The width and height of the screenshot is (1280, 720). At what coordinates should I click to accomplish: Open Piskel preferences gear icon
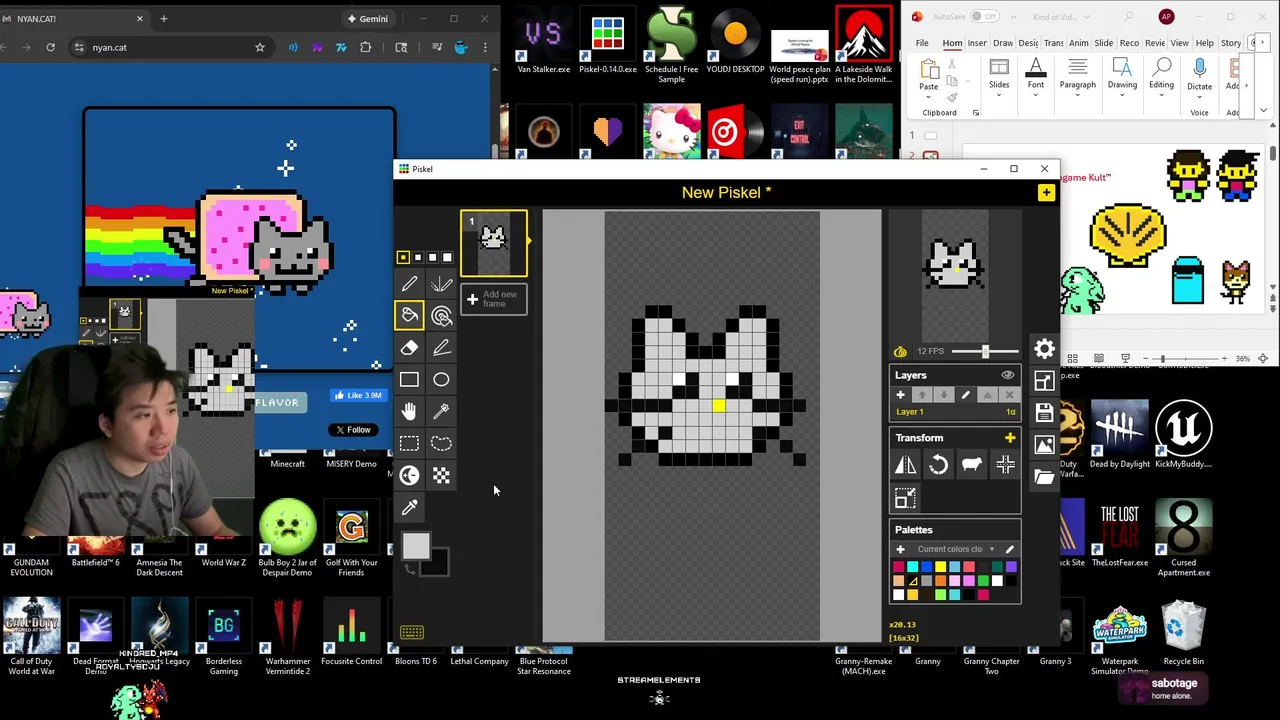pyautogui.click(x=1044, y=349)
